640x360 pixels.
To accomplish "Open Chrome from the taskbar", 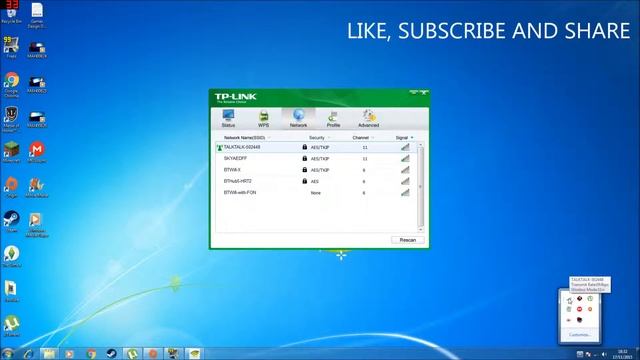I will (x=91, y=353).
